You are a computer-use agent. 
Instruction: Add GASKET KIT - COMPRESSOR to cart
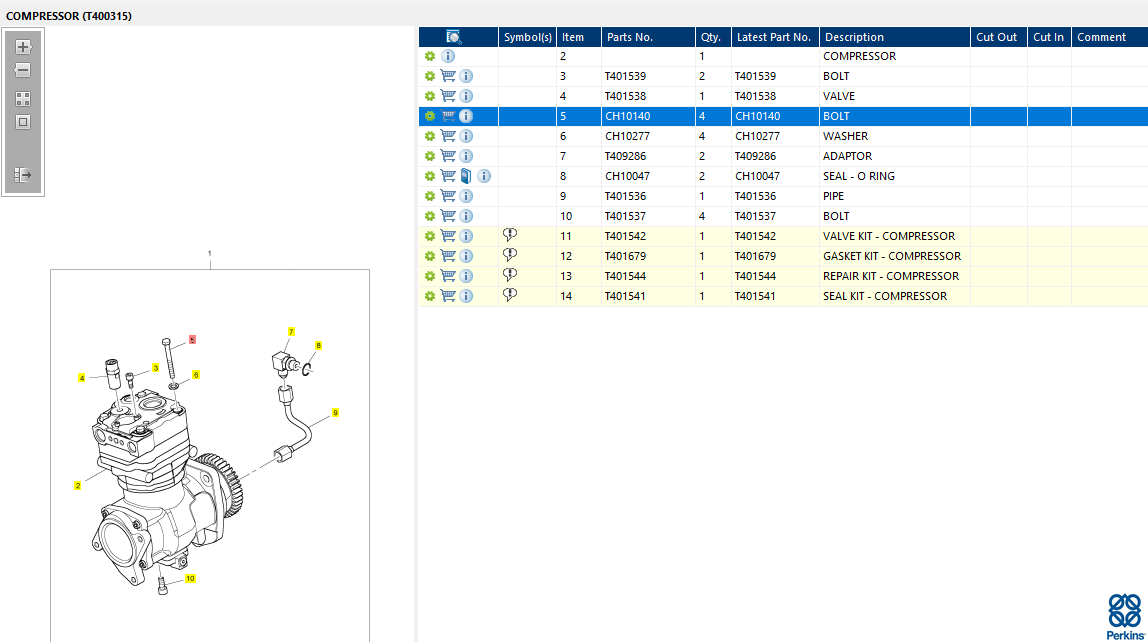click(x=448, y=256)
